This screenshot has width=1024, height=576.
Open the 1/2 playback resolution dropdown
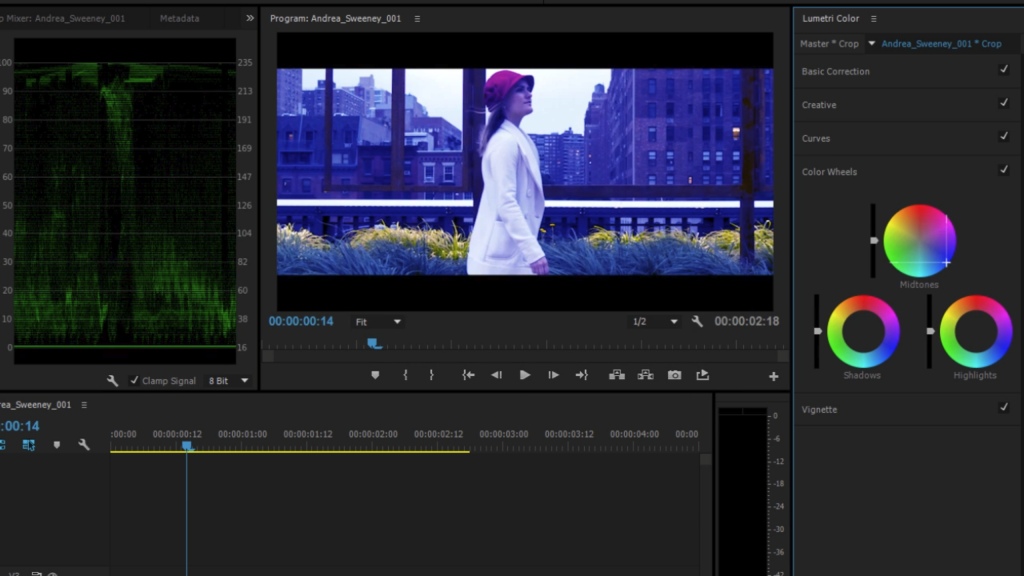click(x=655, y=322)
